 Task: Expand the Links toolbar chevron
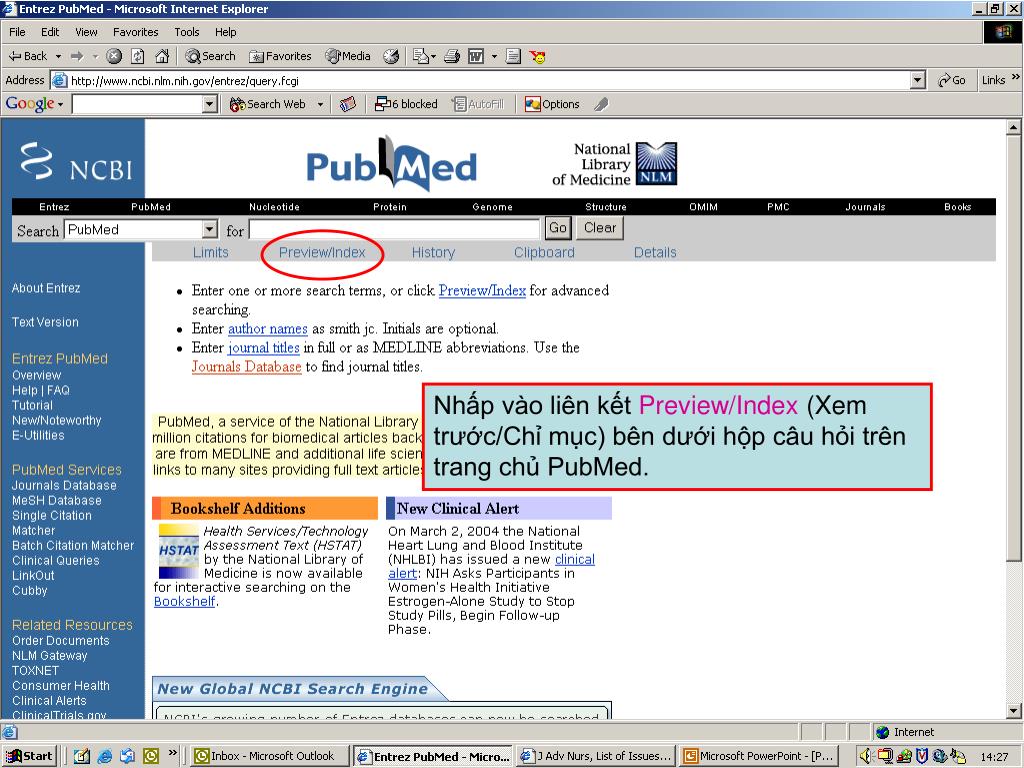pyautogui.click(x=1016, y=77)
